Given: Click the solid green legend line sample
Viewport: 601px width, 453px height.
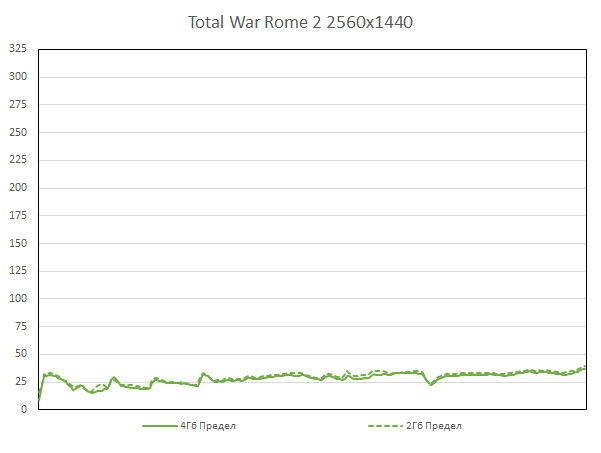Looking at the screenshot, I should click(159, 425).
